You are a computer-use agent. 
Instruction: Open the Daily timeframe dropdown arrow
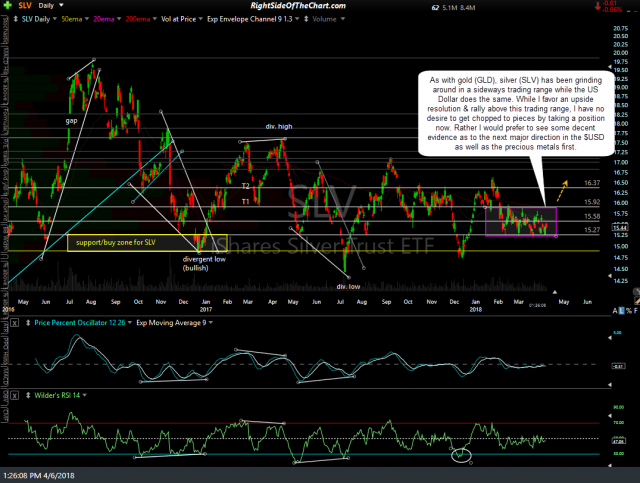(x=61, y=5)
